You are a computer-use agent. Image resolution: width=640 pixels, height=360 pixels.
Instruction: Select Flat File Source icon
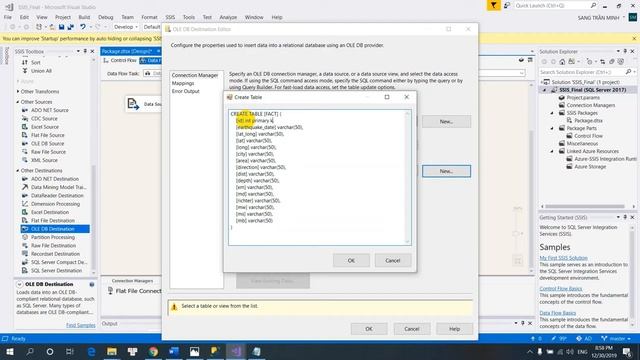coord(25,135)
